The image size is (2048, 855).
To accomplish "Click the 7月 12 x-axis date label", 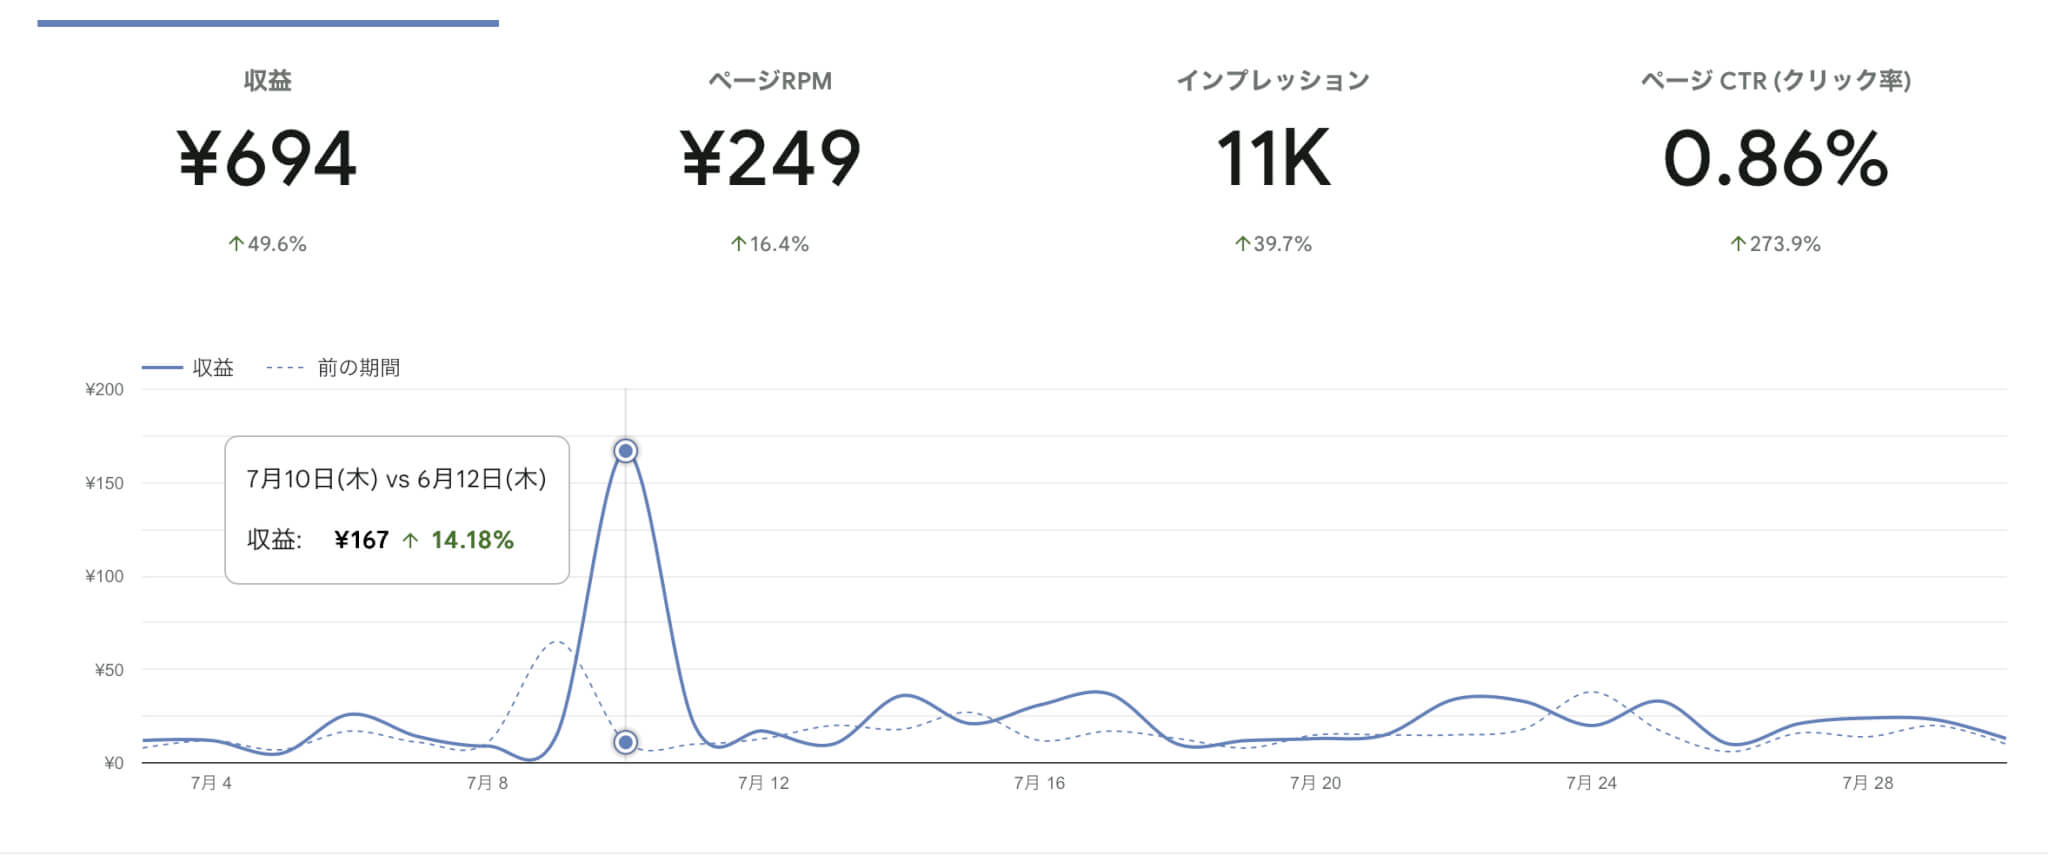I will pyautogui.click(x=763, y=783).
